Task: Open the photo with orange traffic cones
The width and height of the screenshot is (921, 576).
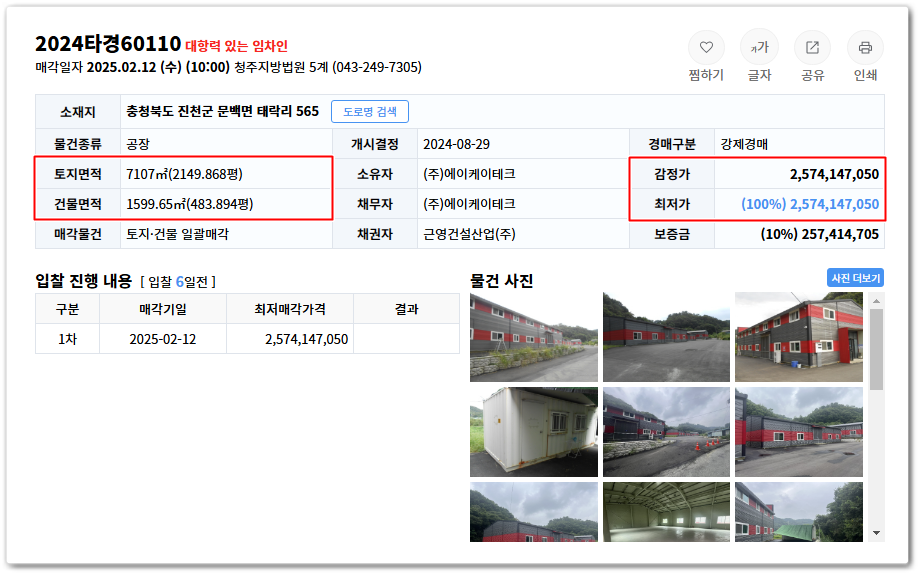Action: pyautogui.click(x=666, y=432)
